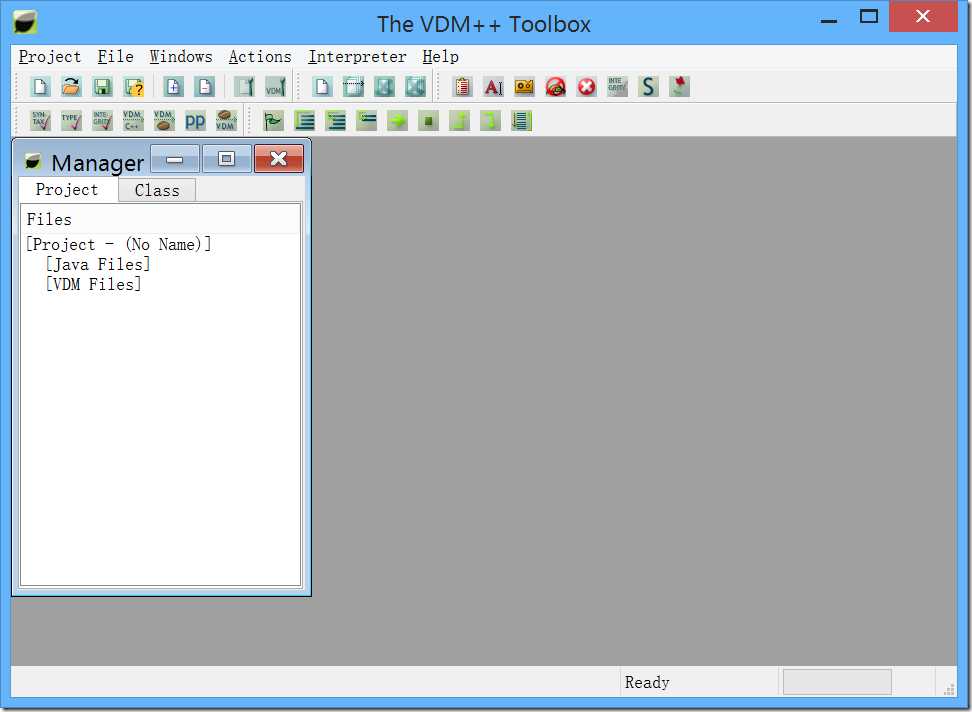This screenshot has height=712, width=972.
Task: Click the Save As question-mark floppy icon
Action: (134, 87)
